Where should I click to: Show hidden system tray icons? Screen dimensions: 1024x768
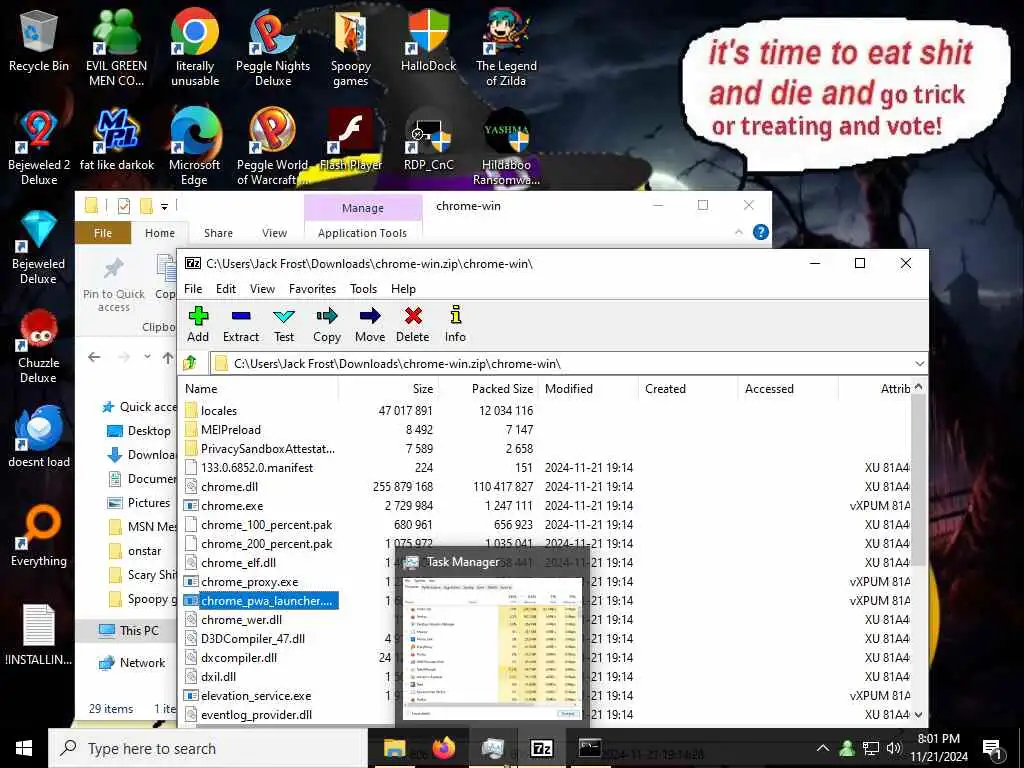pyautogui.click(x=823, y=748)
